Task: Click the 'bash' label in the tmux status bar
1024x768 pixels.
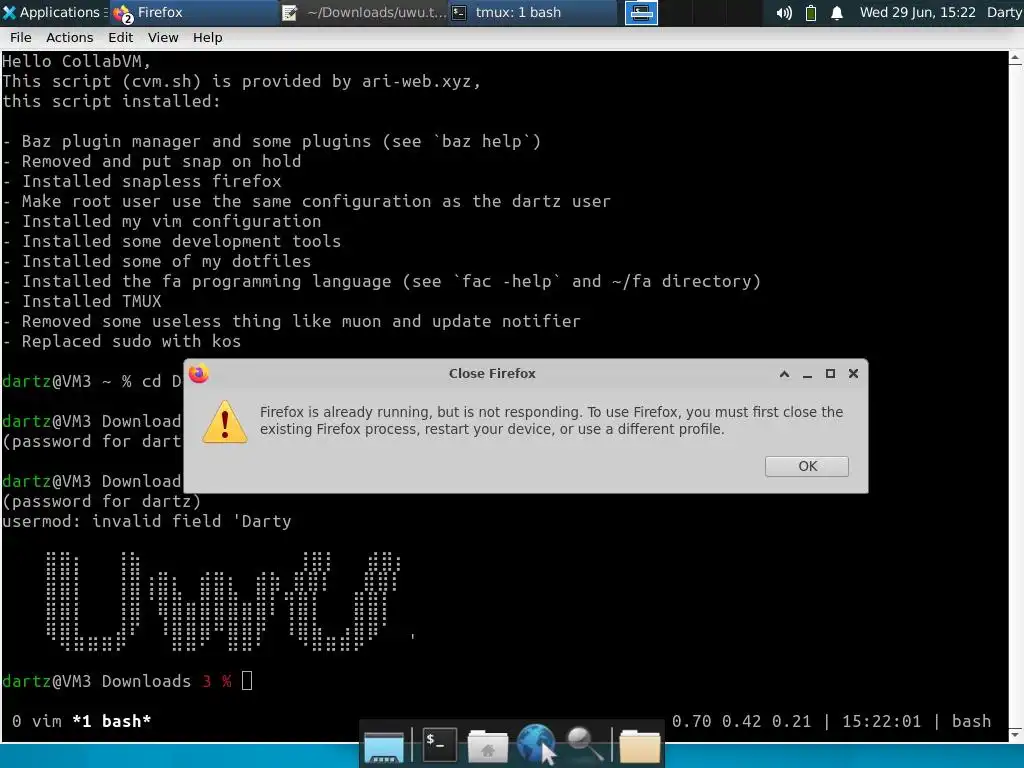Action: click(x=971, y=721)
